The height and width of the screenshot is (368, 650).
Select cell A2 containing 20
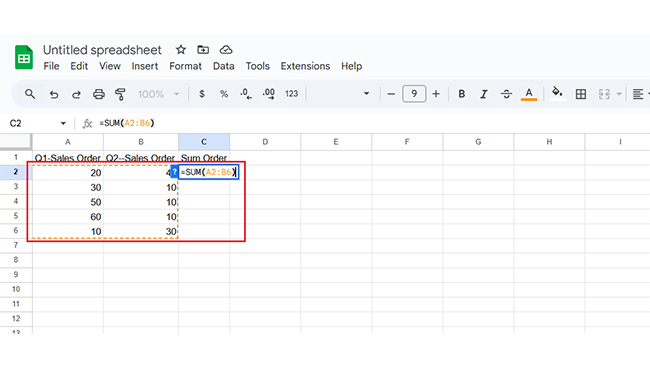tap(68, 172)
